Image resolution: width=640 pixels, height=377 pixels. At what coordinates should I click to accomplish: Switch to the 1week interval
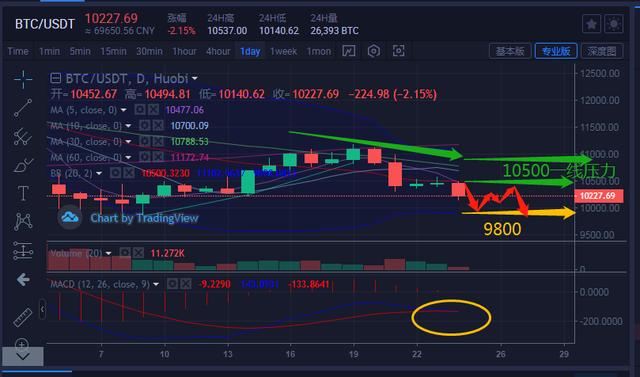tap(284, 51)
